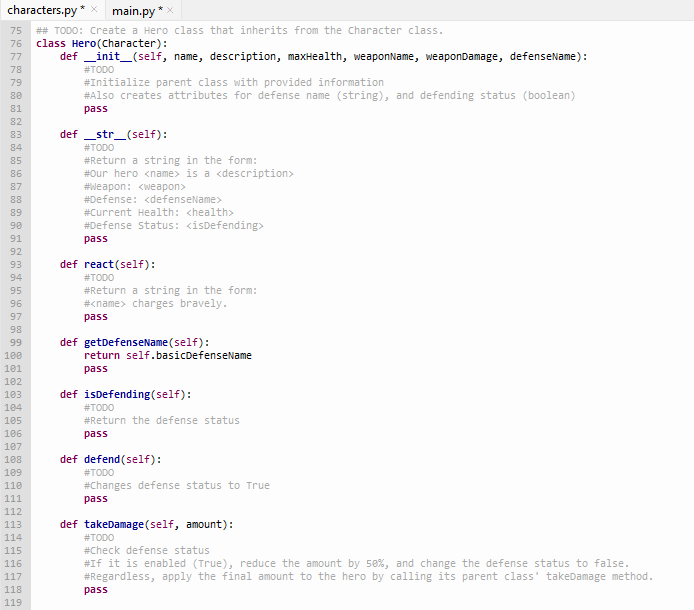Switch to the characters.py tab
Image resolution: width=694 pixels, height=610 pixels.
(x=42, y=10)
